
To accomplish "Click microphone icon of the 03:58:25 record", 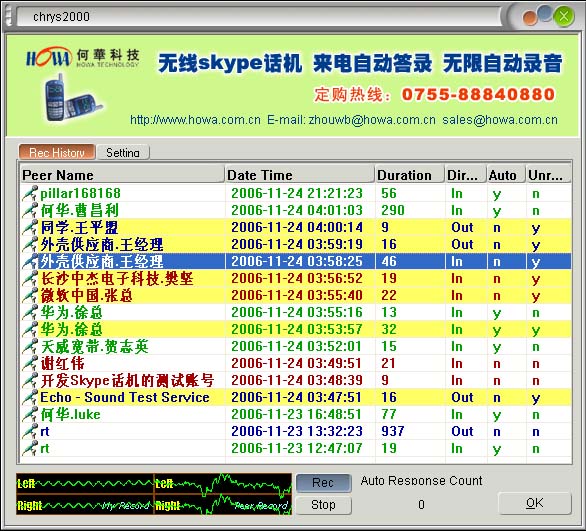I will pyautogui.click(x=30, y=261).
